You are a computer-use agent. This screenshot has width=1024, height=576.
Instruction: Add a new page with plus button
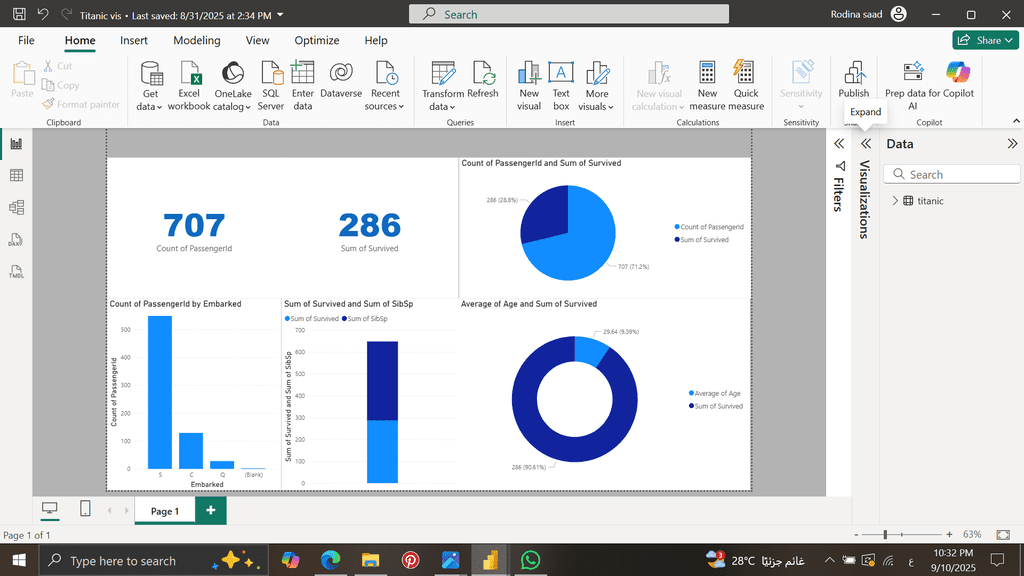210,511
